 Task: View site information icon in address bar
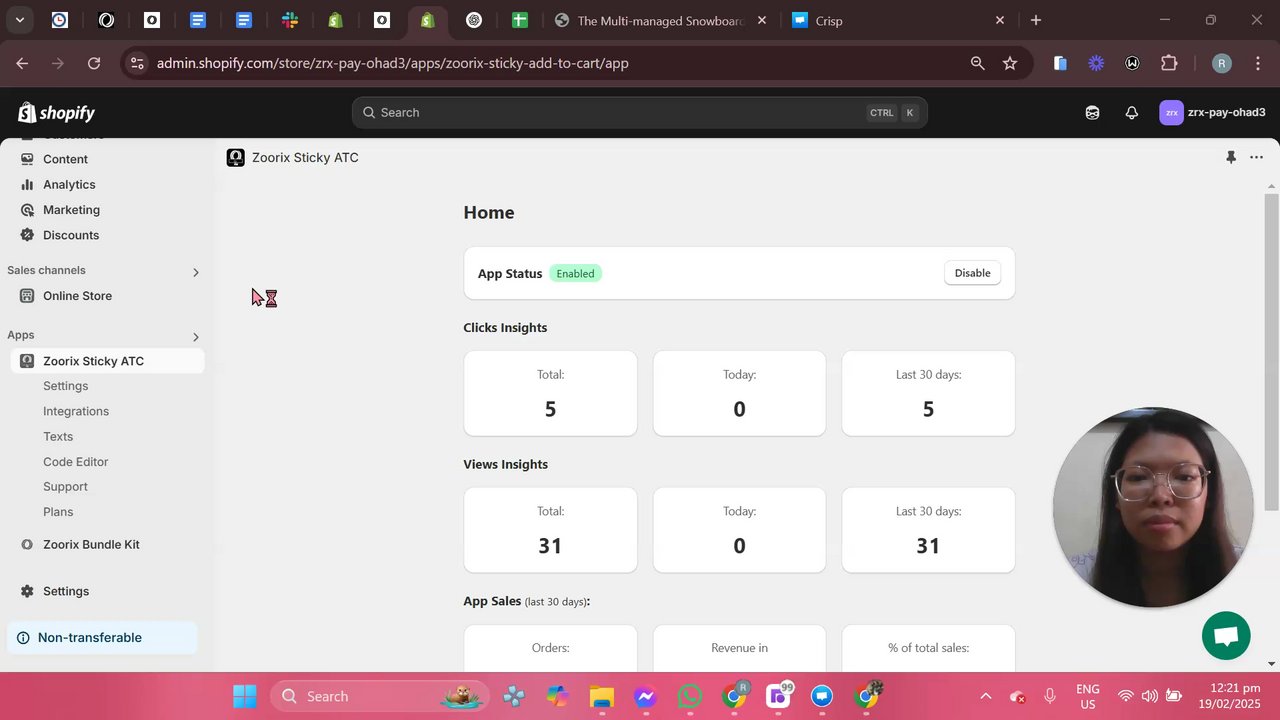137,63
